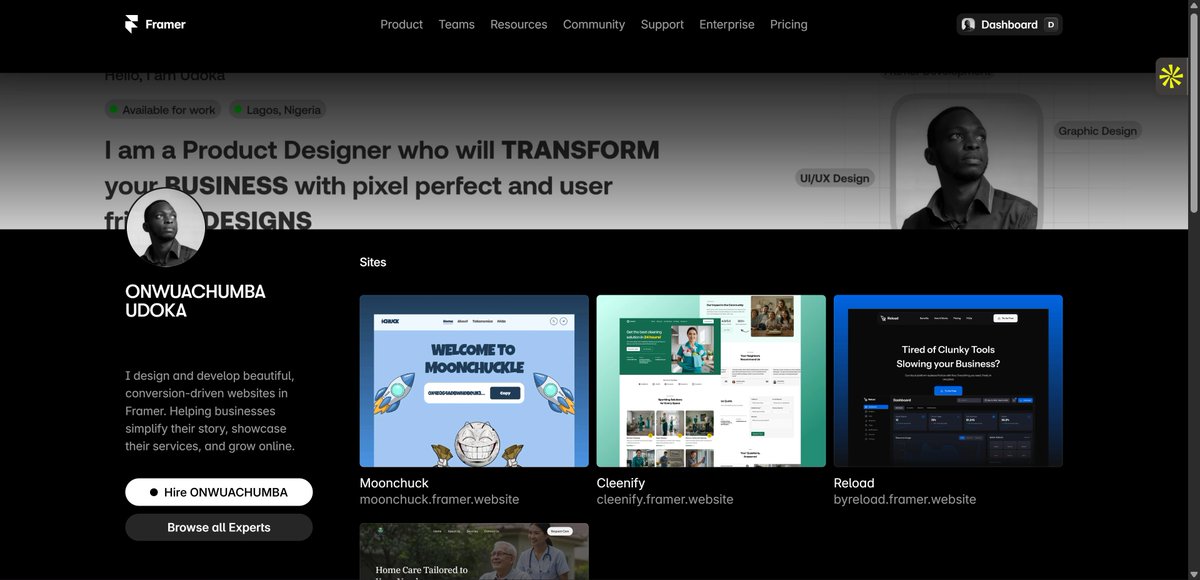Click the D keyboard shortcut badge
Image resolution: width=1200 pixels, height=580 pixels.
(1050, 23)
